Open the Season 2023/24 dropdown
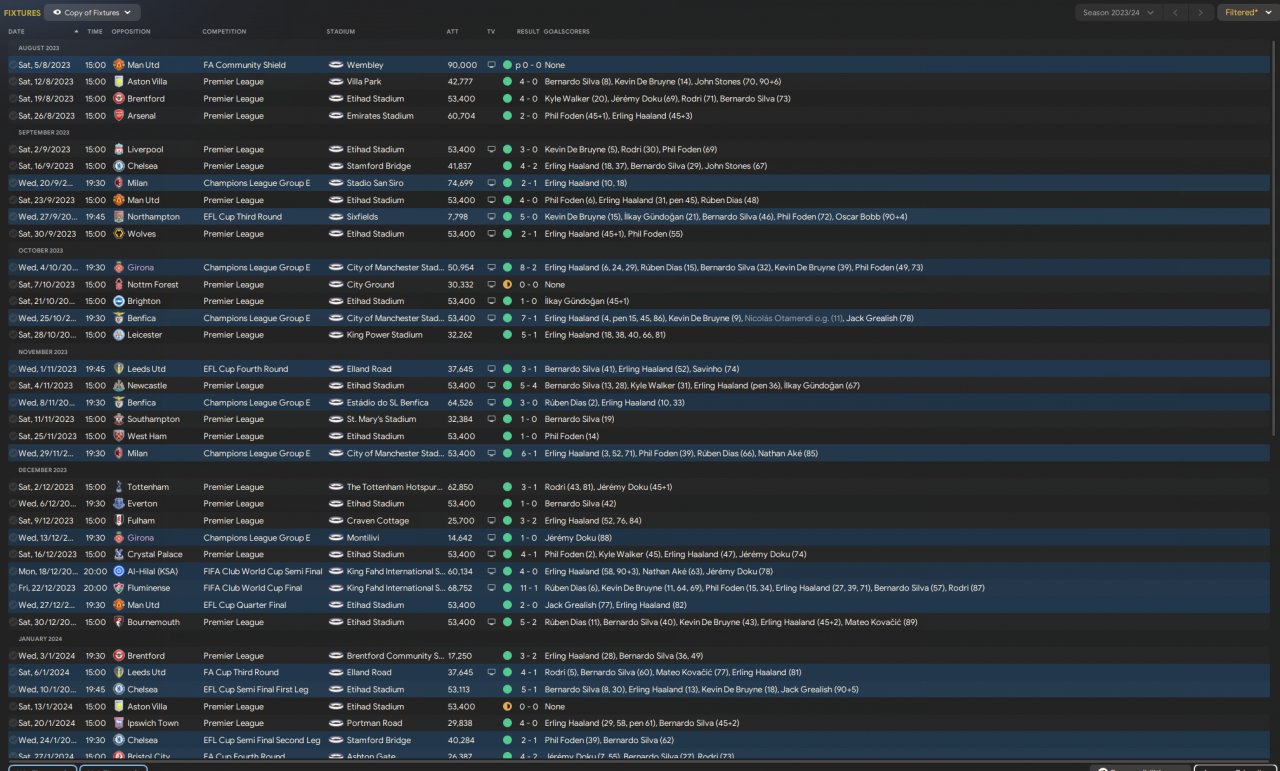This screenshot has height=771, width=1280. tap(1118, 13)
